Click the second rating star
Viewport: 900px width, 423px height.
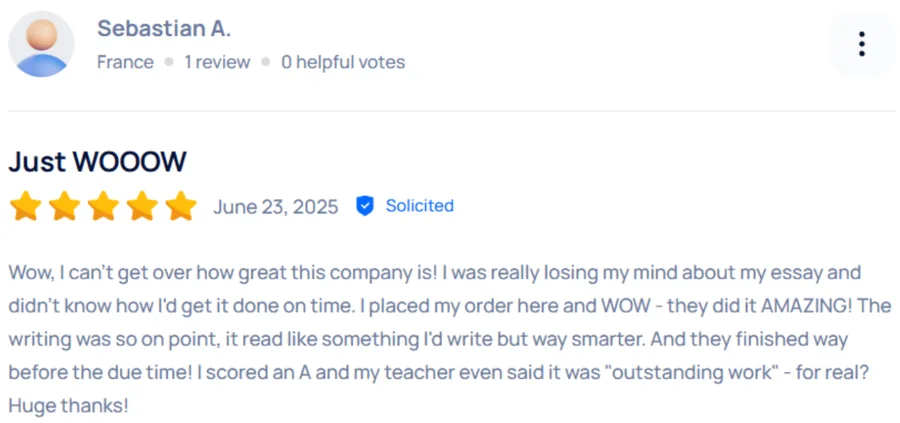pos(64,207)
